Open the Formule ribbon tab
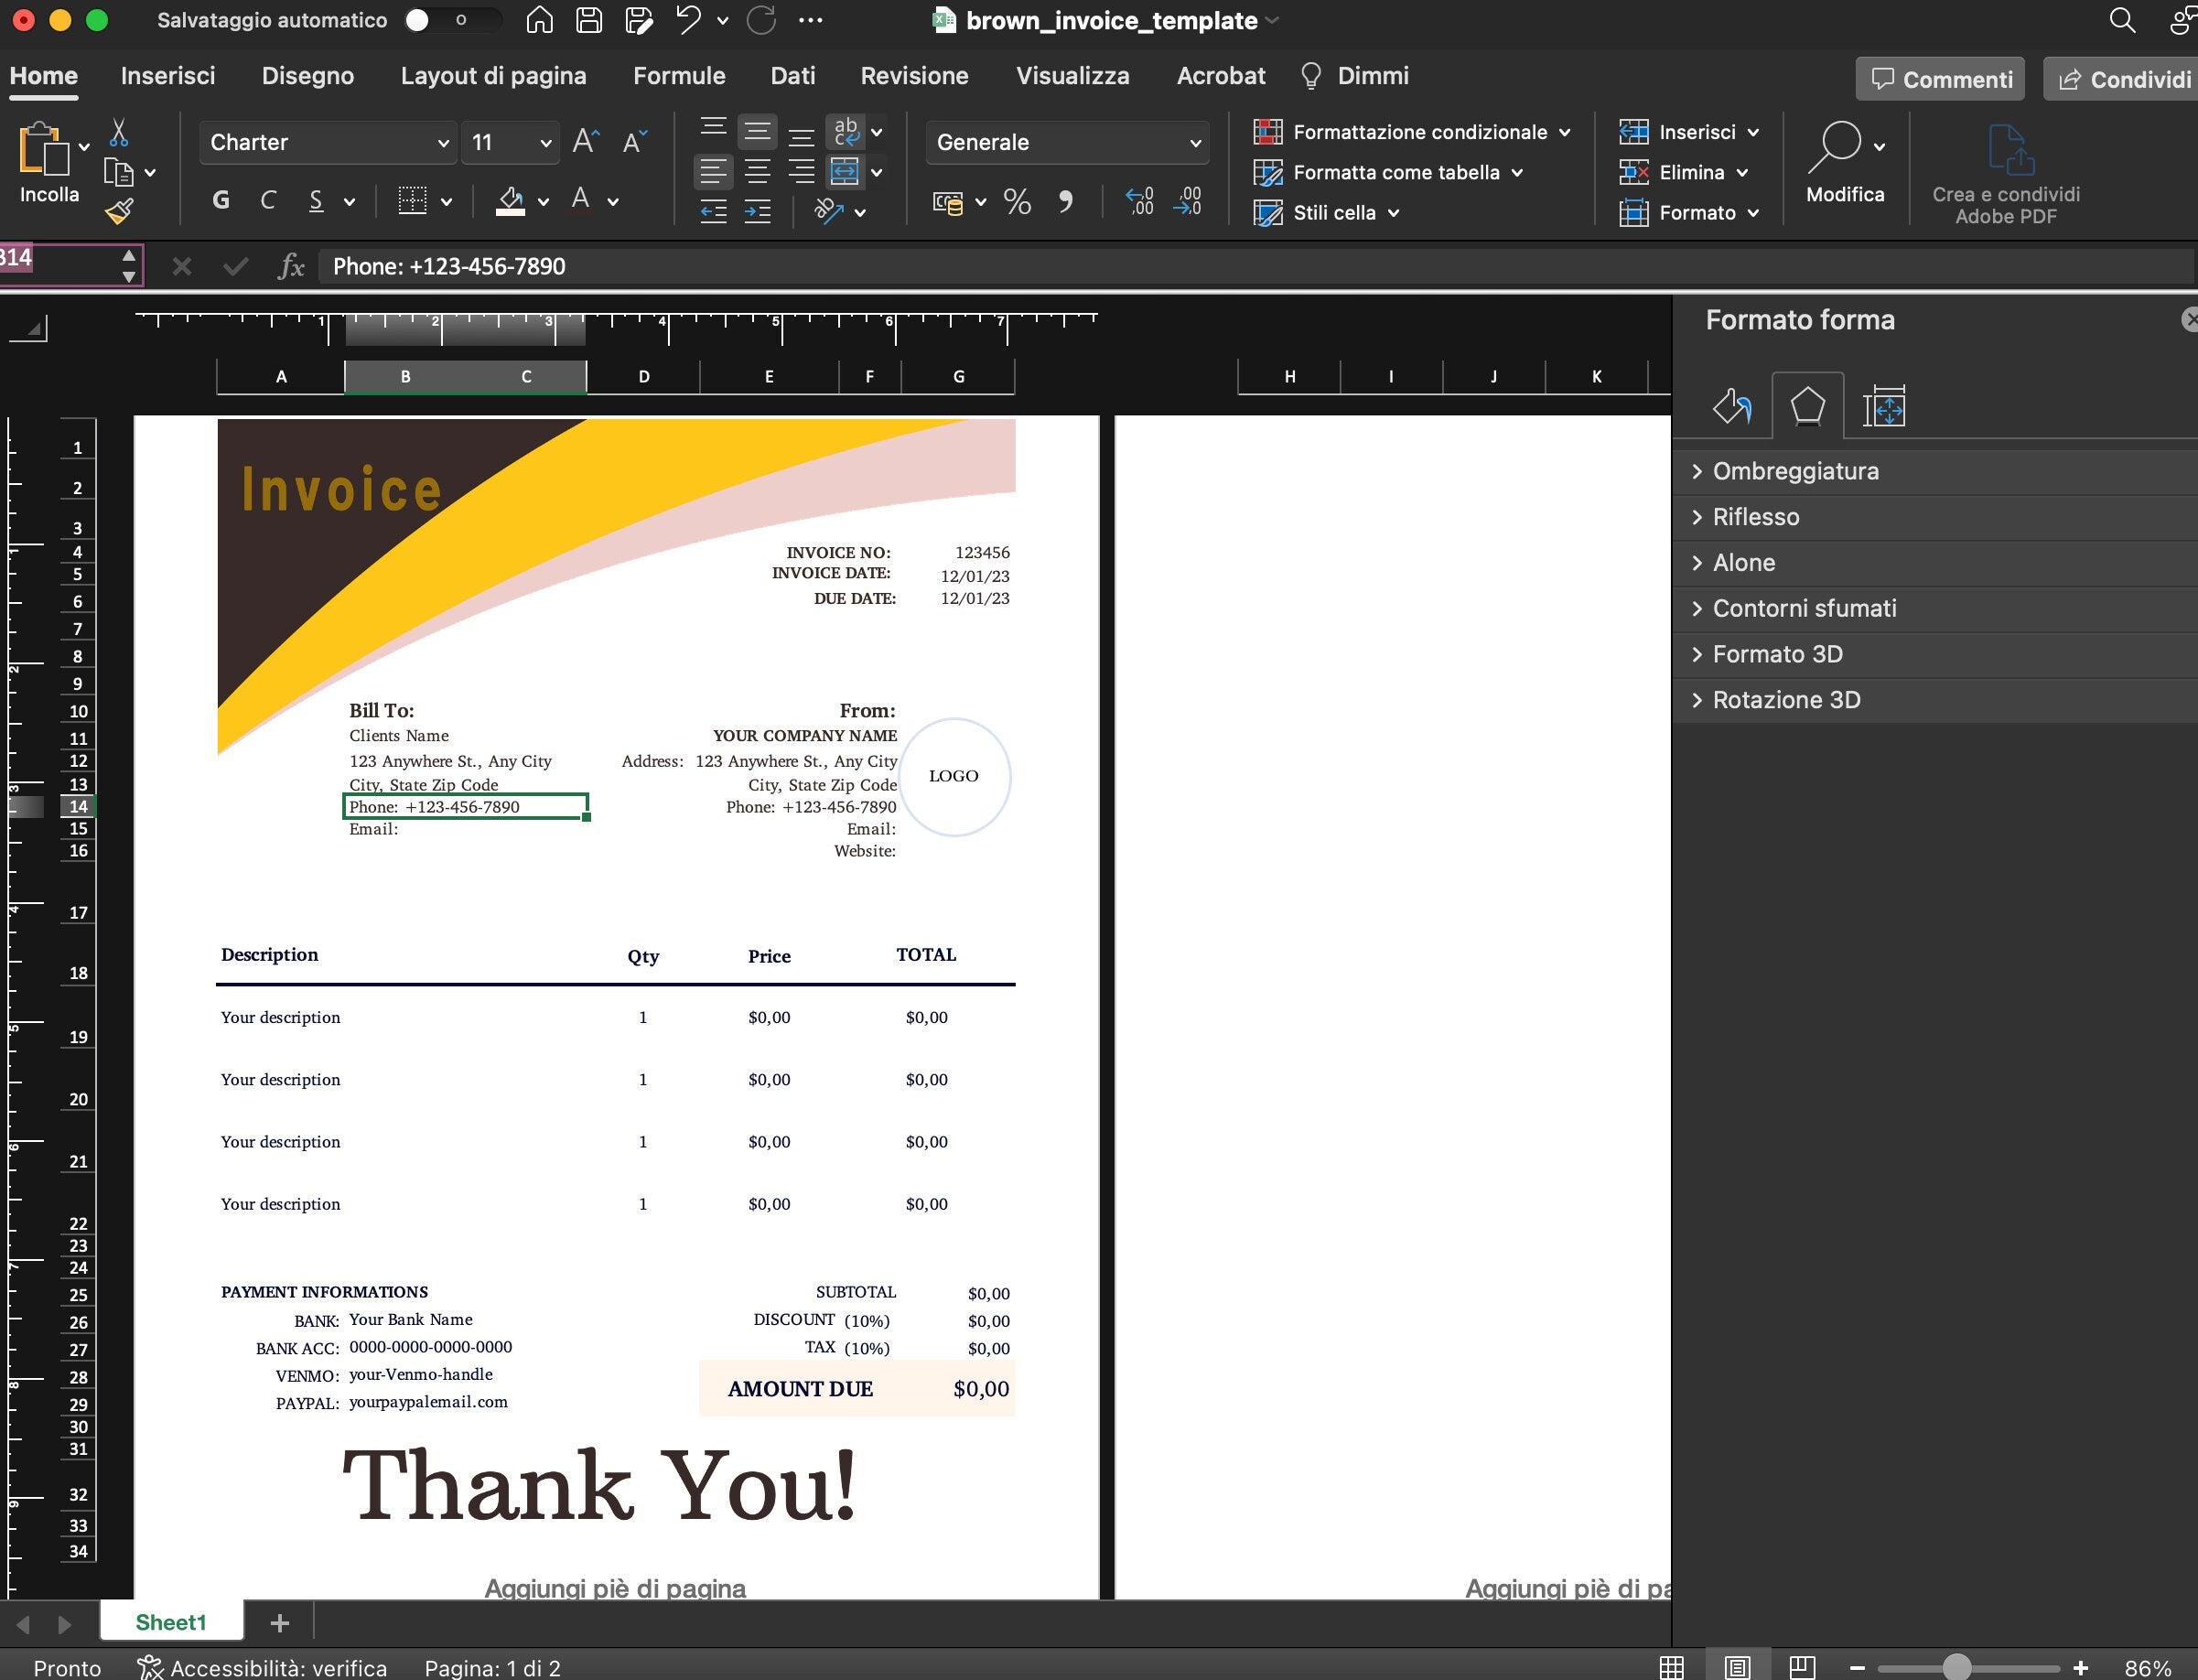This screenshot has width=2198, height=1680. coord(679,76)
